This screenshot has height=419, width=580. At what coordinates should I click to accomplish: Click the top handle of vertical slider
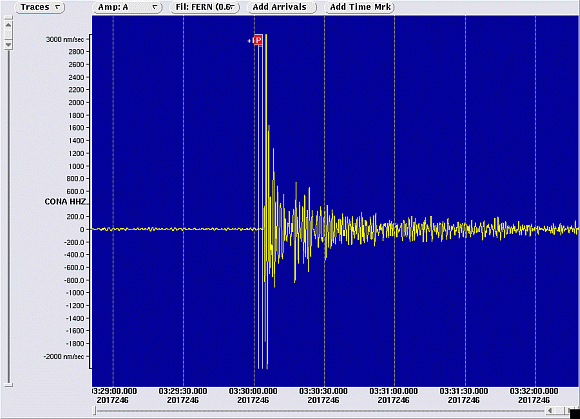point(8,17)
